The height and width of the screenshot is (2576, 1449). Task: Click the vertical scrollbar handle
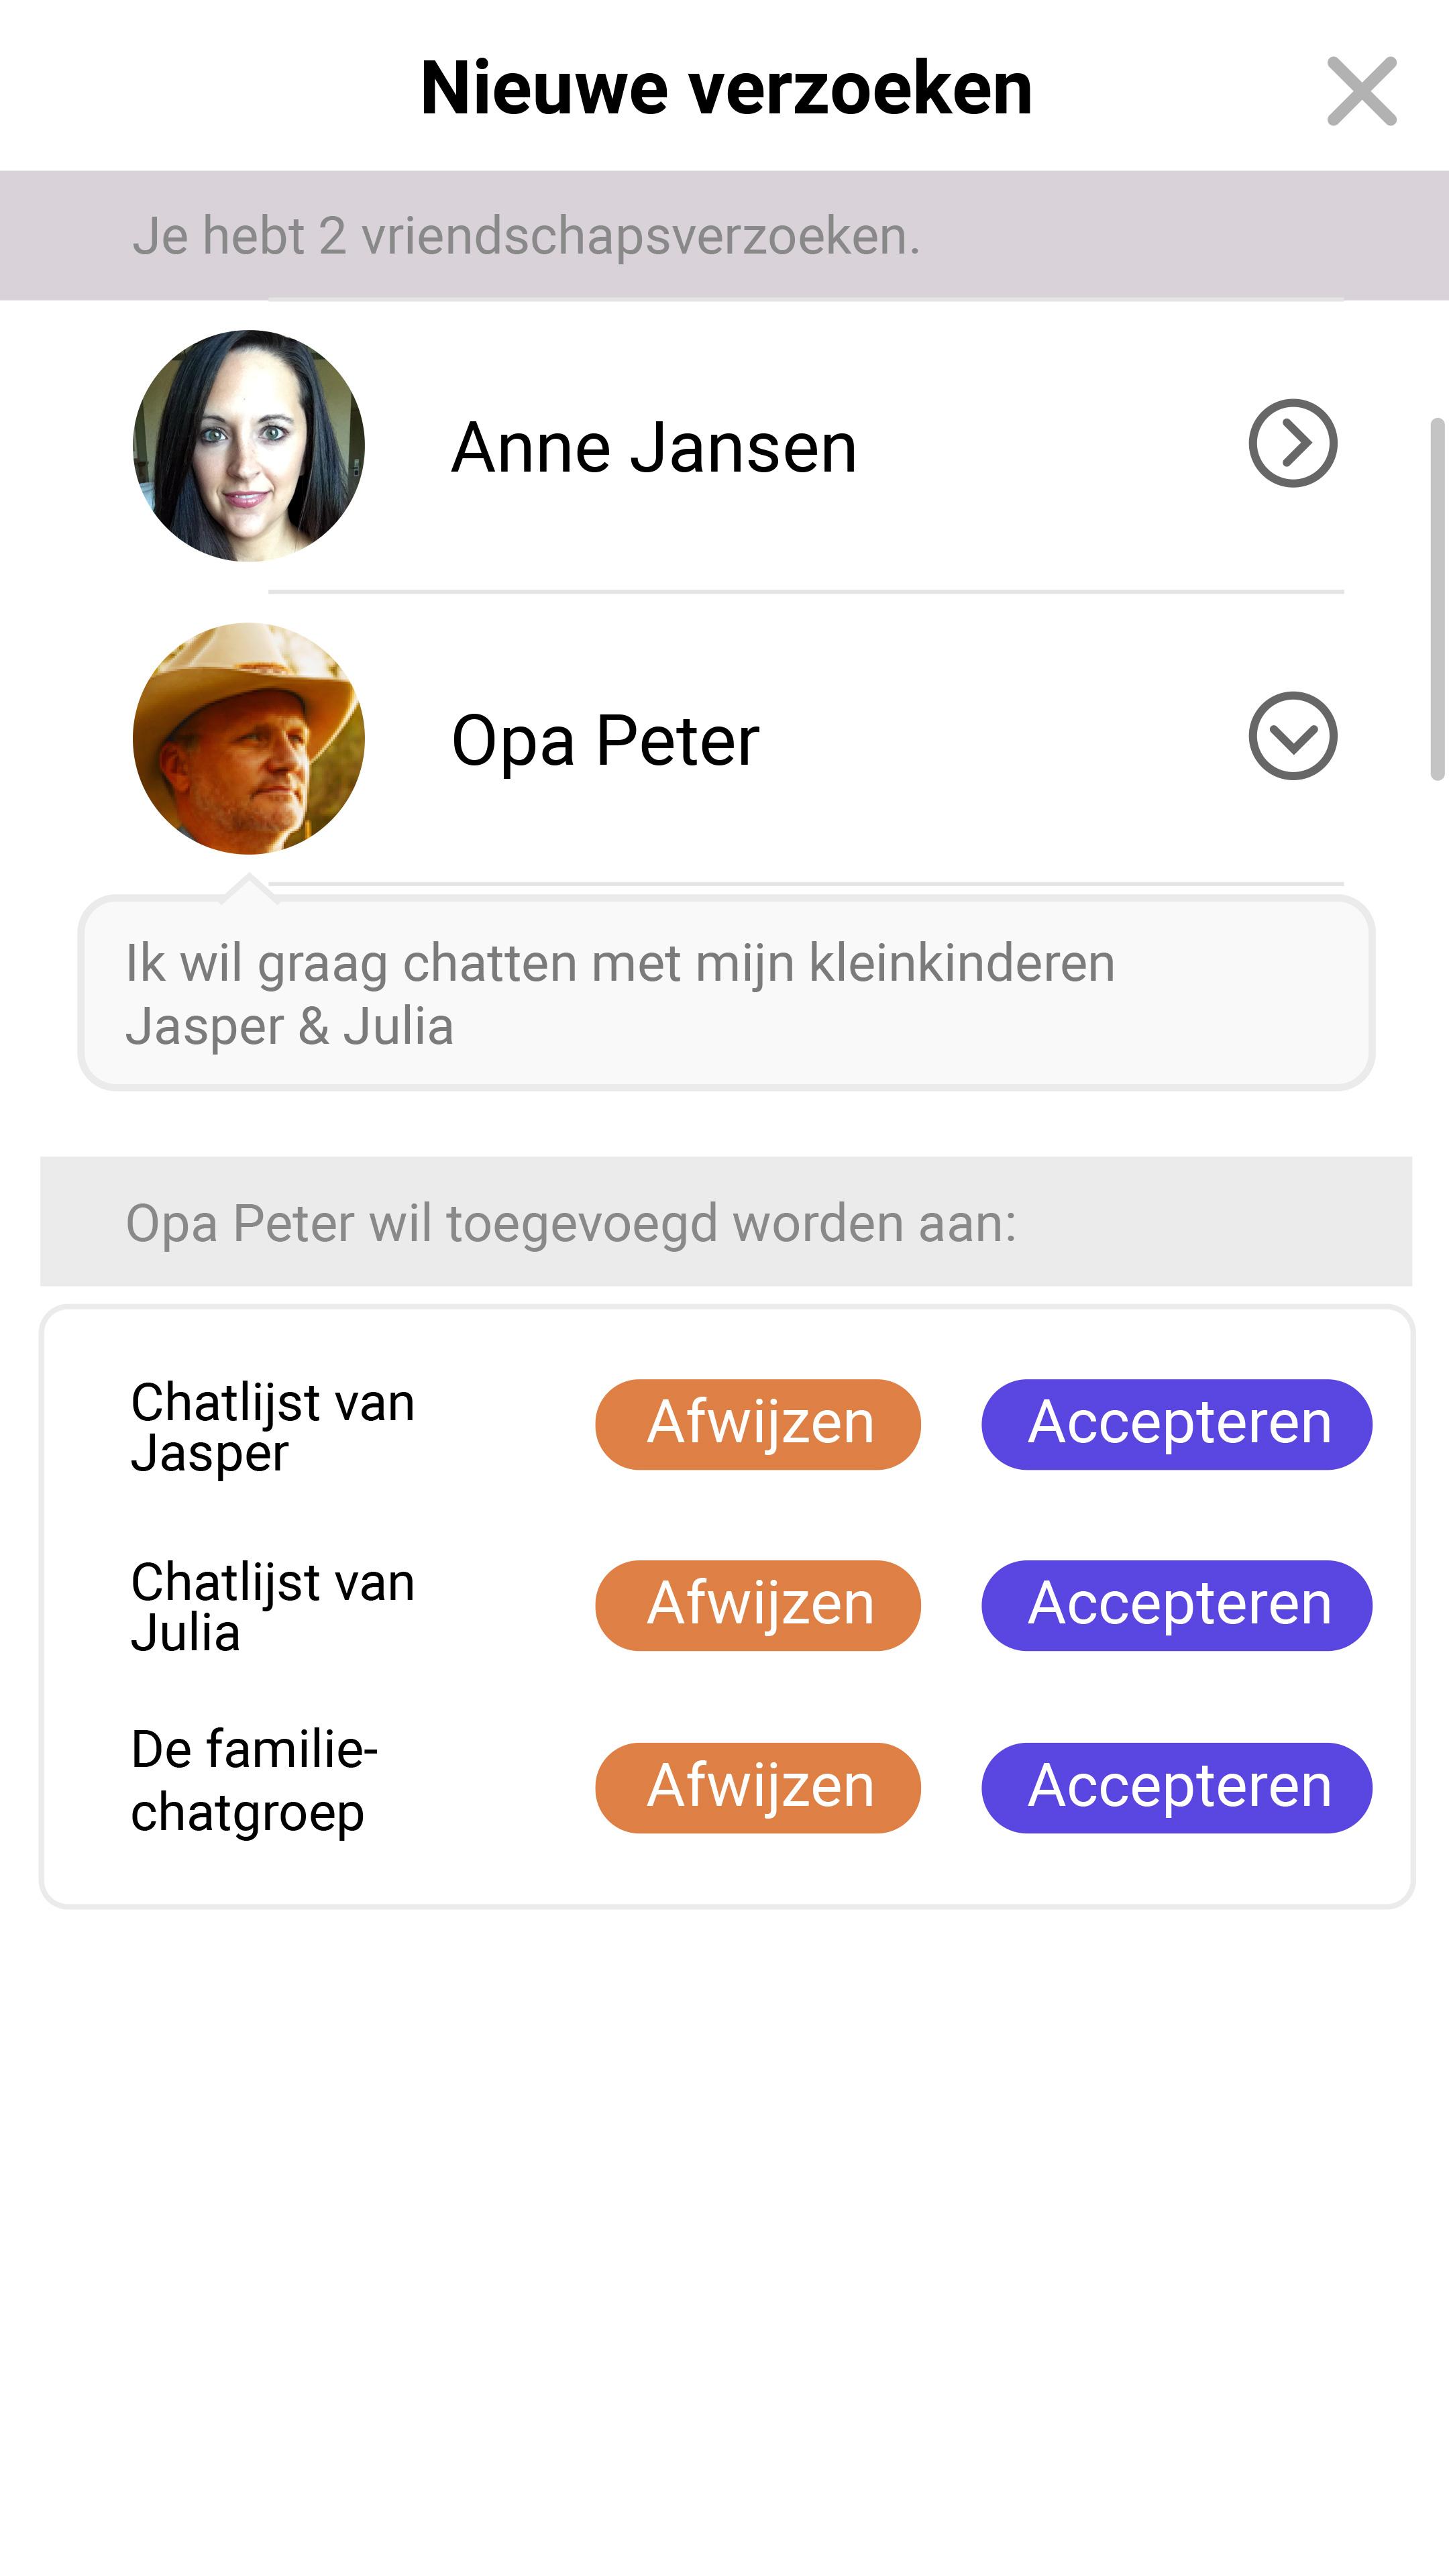coord(1437,598)
